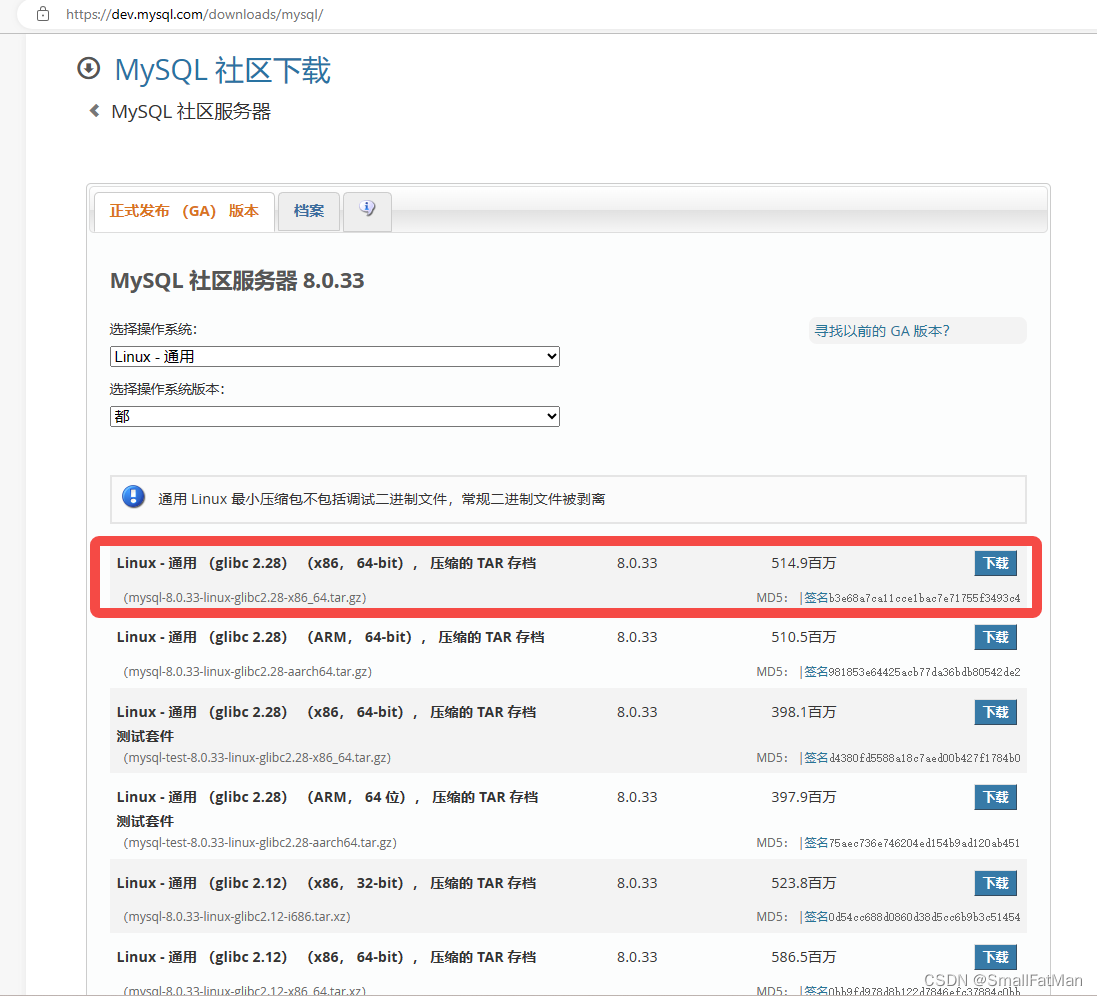Click the Linux glibc 2.28 ARM 64-bit title
The width and height of the screenshot is (1097, 996).
click(x=330, y=638)
